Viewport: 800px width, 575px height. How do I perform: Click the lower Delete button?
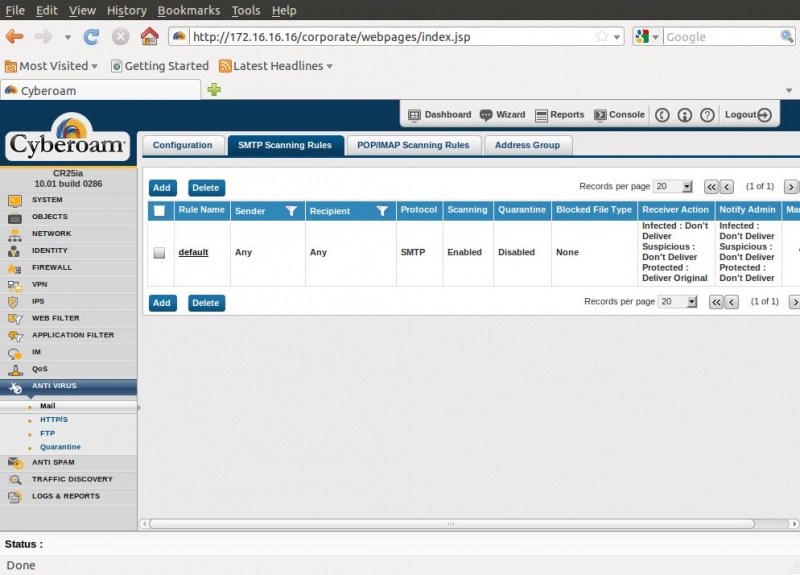click(206, 303)
